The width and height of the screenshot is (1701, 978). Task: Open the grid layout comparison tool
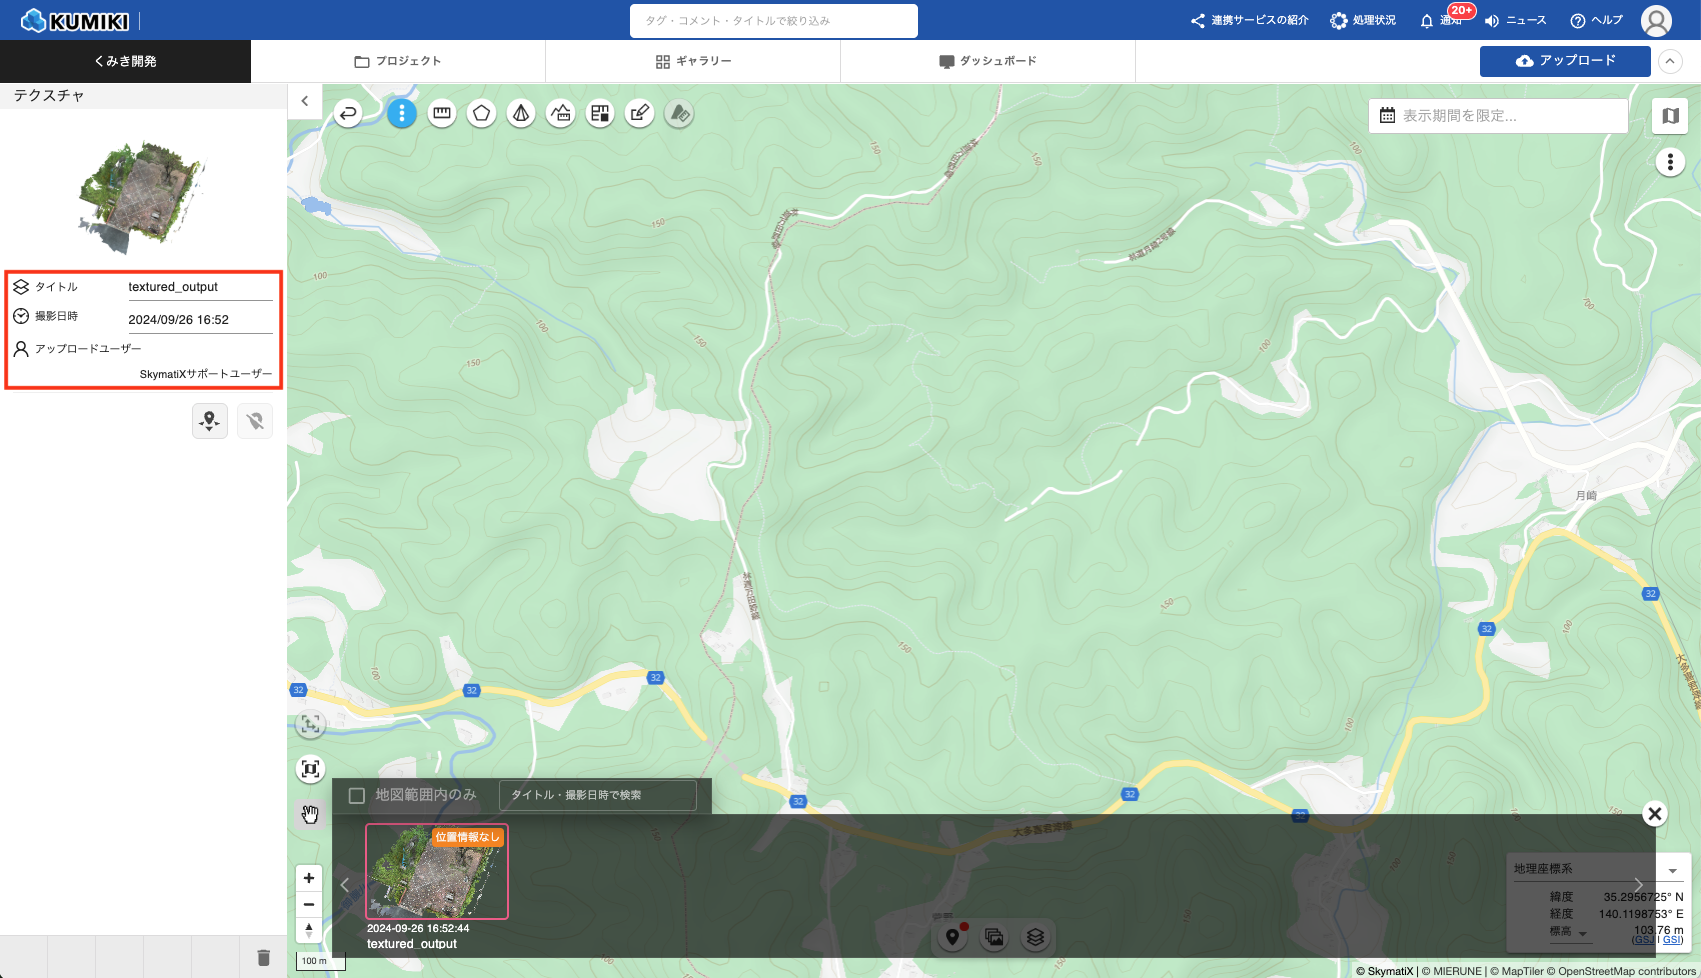click(x=600, y=114)
